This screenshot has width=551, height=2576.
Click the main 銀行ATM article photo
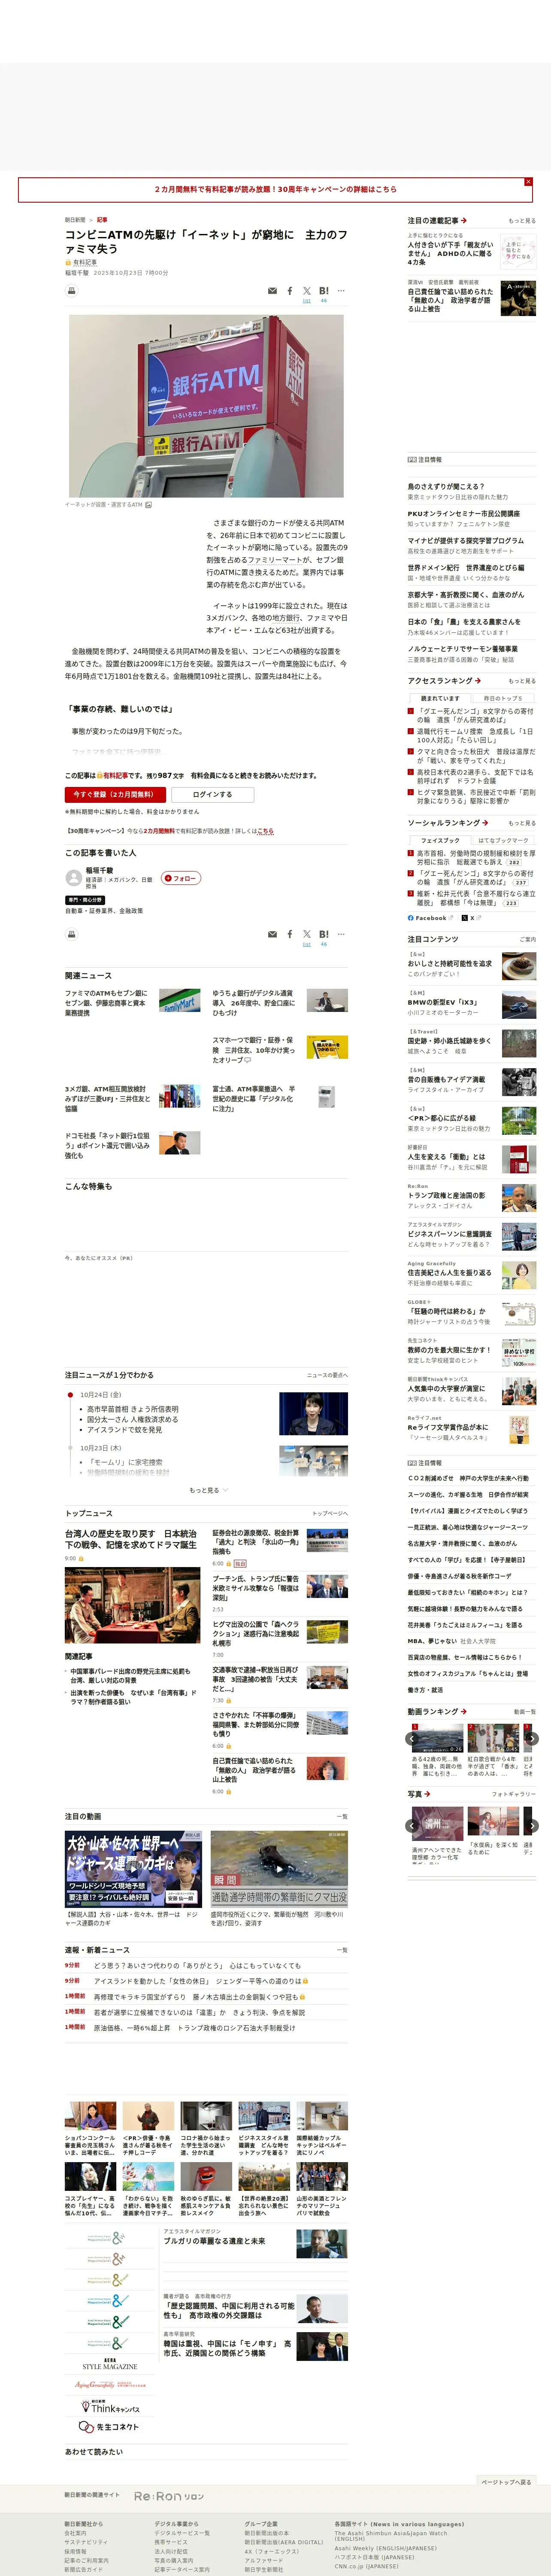tap(206, 406)
